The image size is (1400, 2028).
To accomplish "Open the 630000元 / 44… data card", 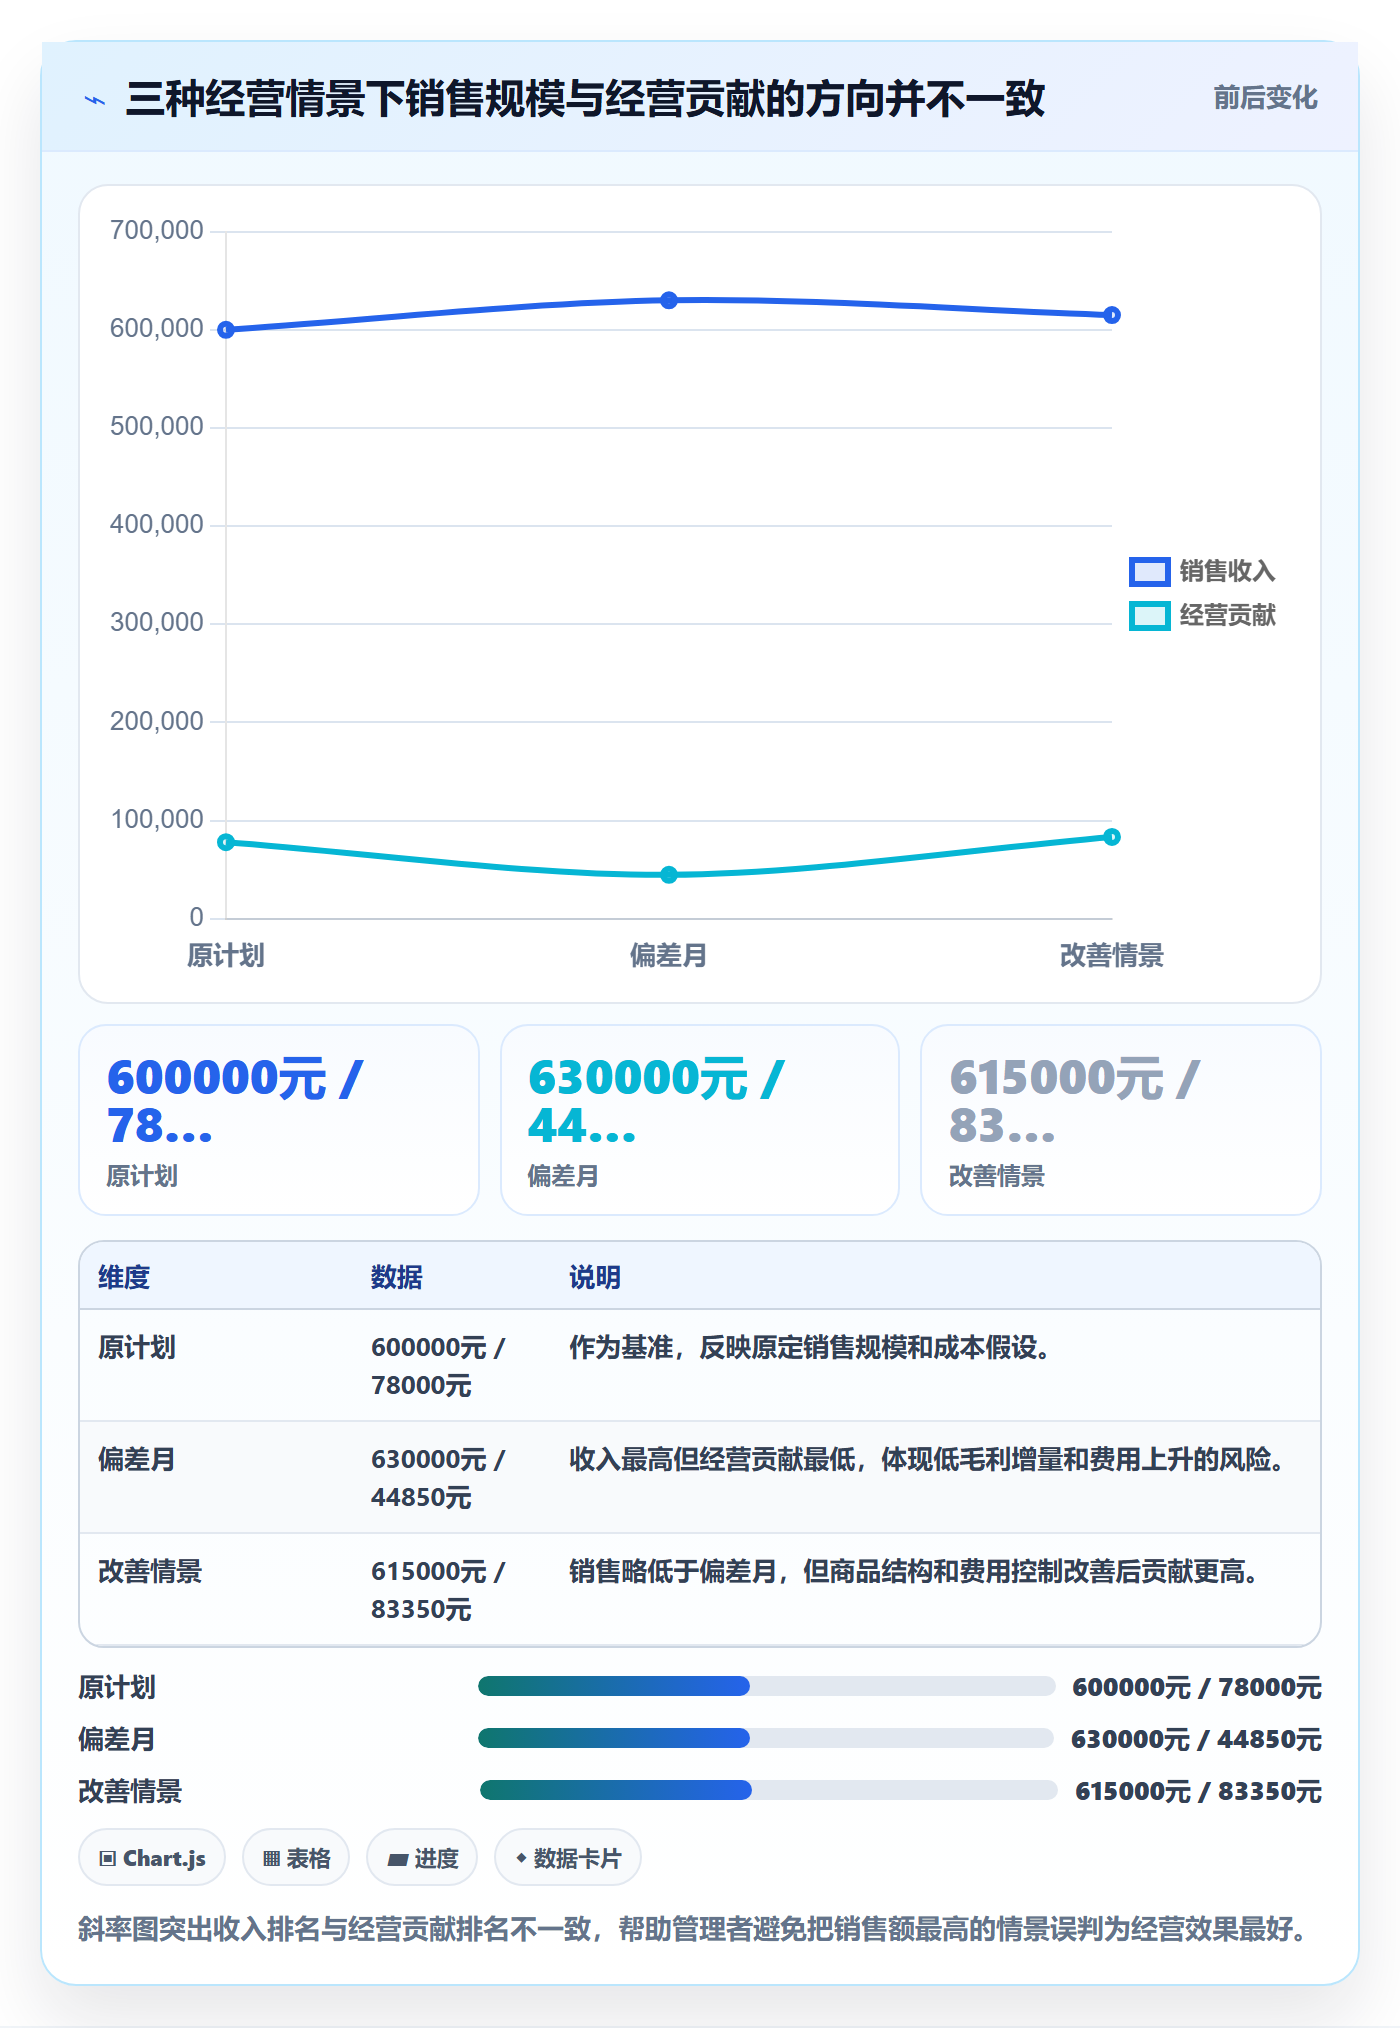I will pos(700,1120).
